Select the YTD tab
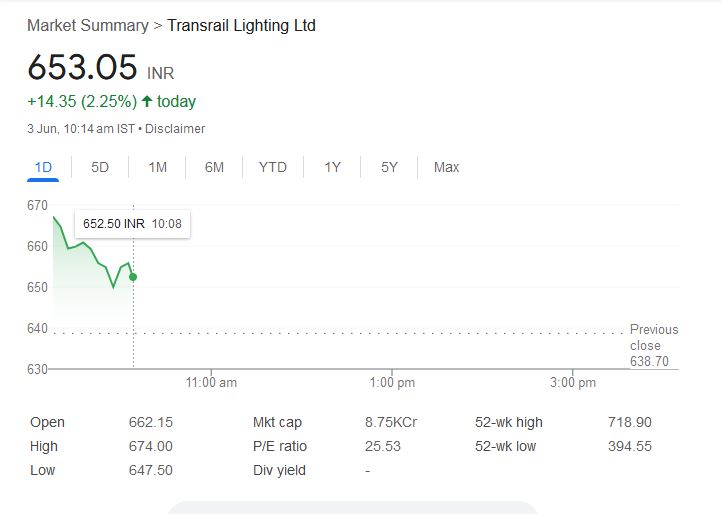Viewport: 721px width, 514px height. 272,167
